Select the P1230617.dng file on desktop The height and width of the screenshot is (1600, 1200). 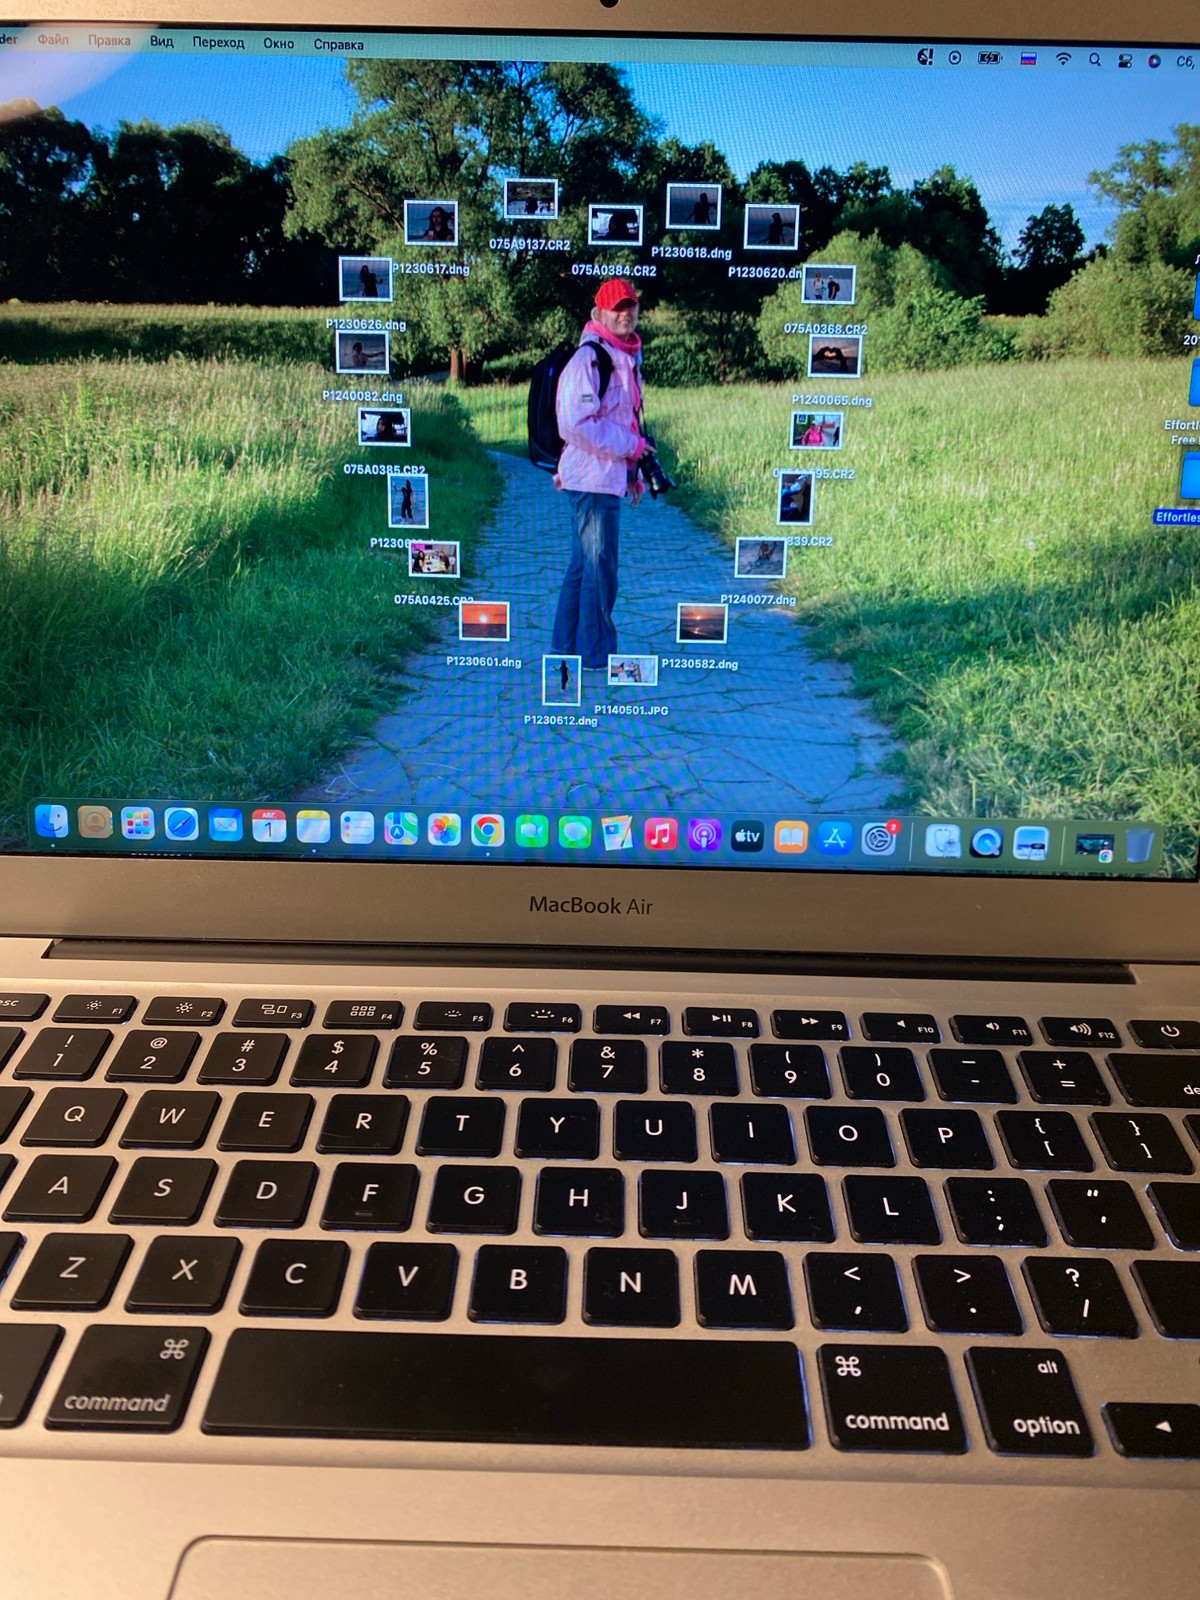tap(431, 222)
